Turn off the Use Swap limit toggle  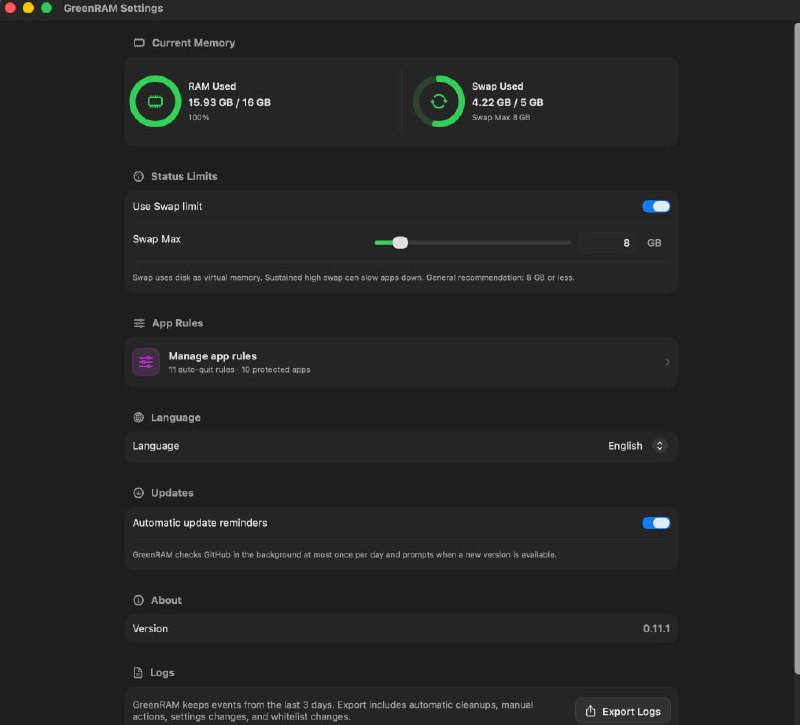[x=656, y=206]
